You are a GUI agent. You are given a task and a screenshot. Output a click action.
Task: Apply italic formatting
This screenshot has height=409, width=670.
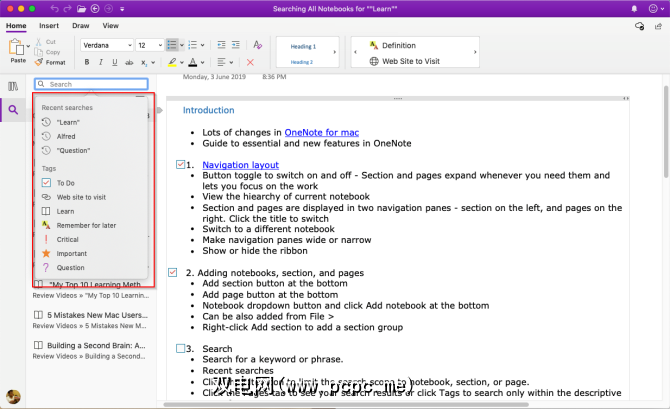click(101, 62)
